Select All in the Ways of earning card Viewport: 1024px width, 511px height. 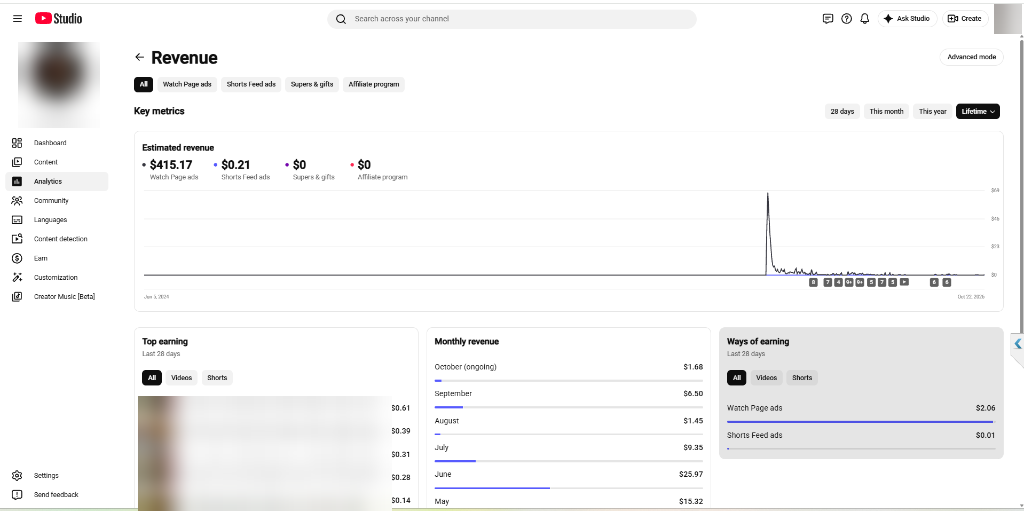[737, 378]
